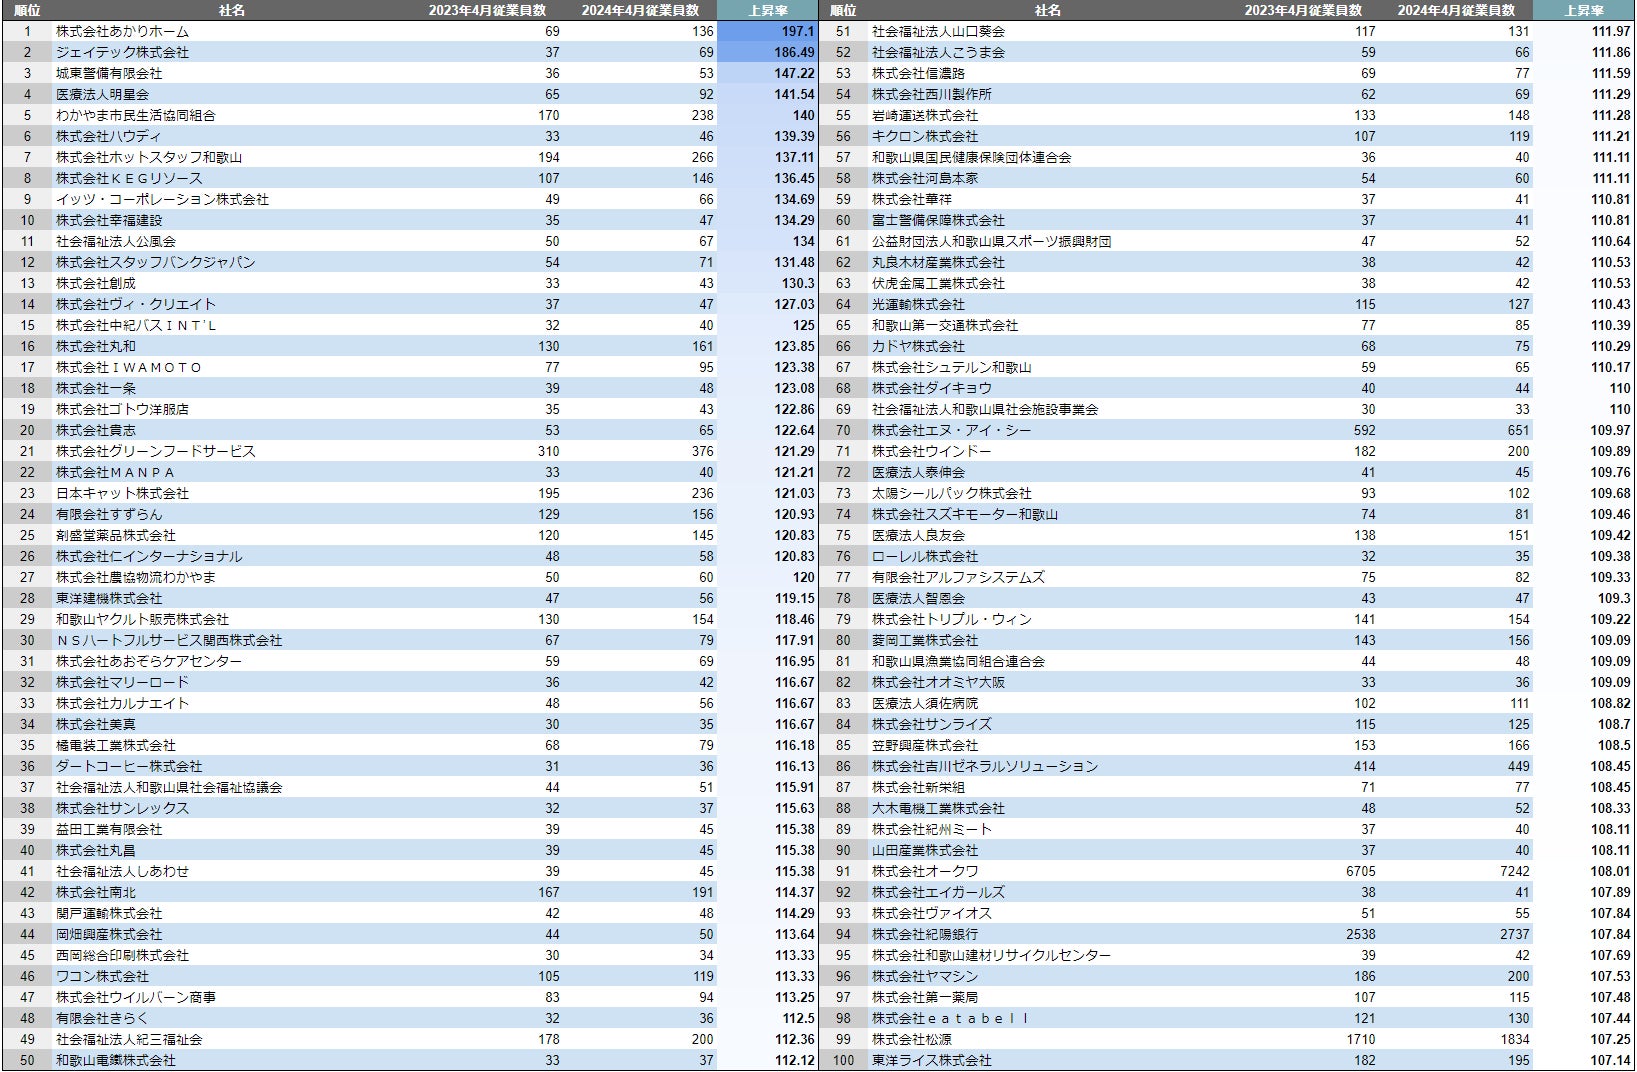This screenshot has height=1072, width=1637.
Task: Select 株式会社幸福建設
Action: [x=109, y=220]
